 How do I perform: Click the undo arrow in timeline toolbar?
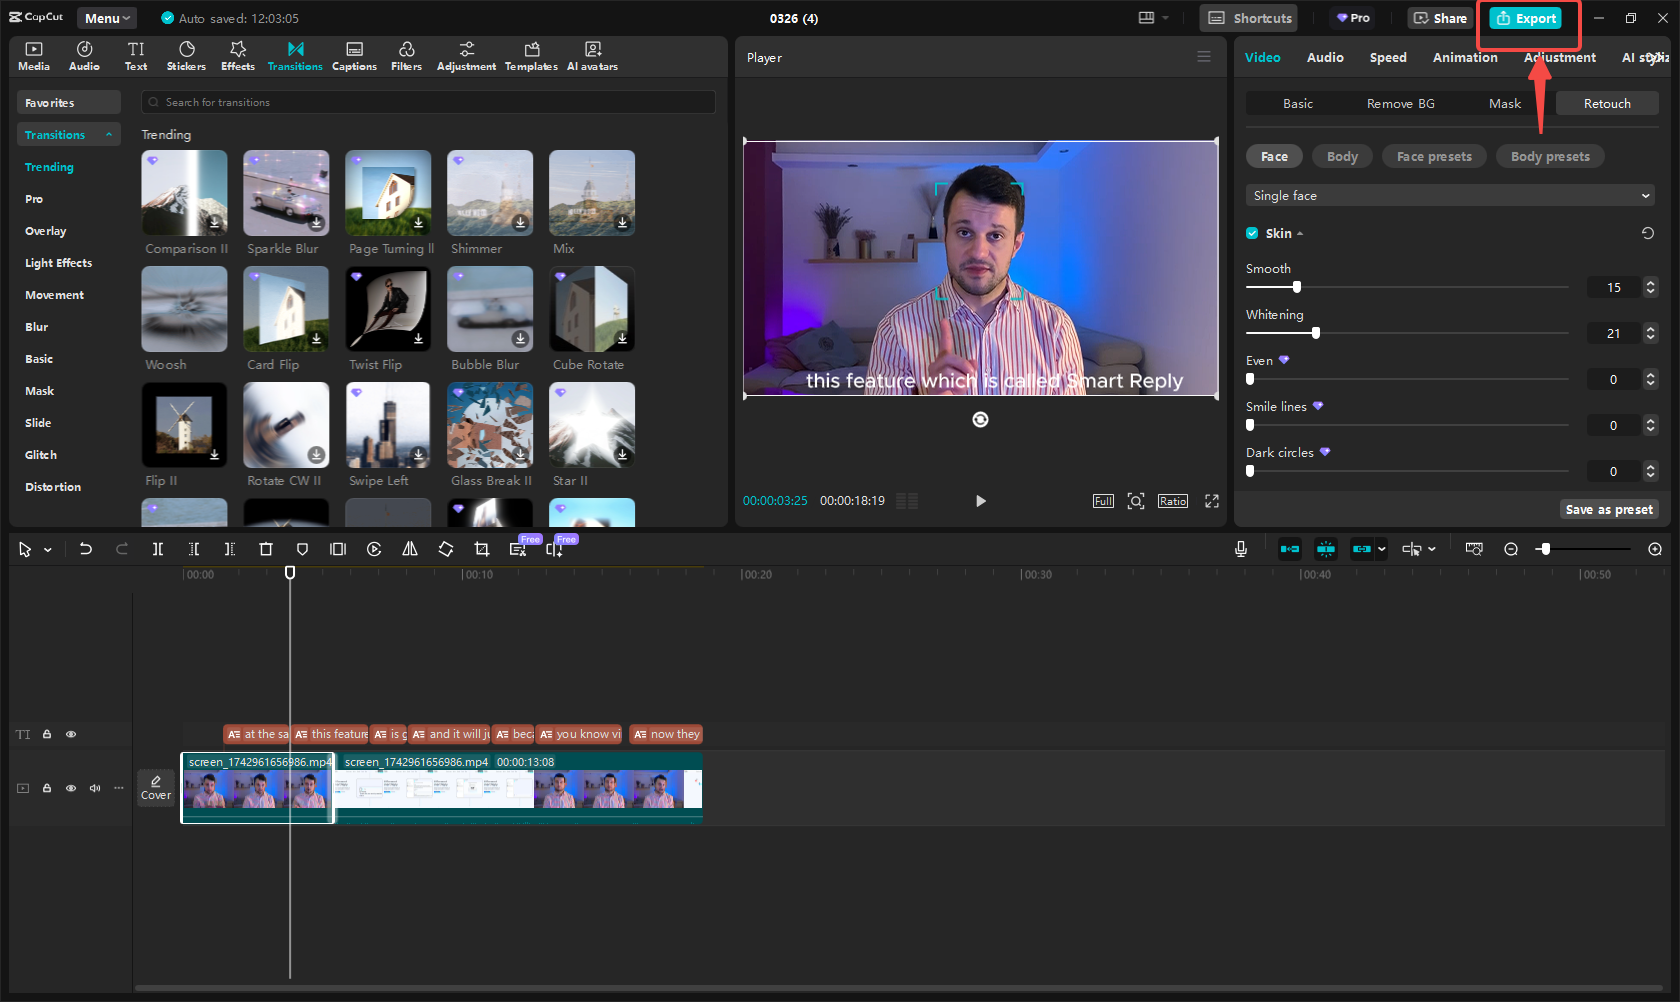(x=86, y=549)
